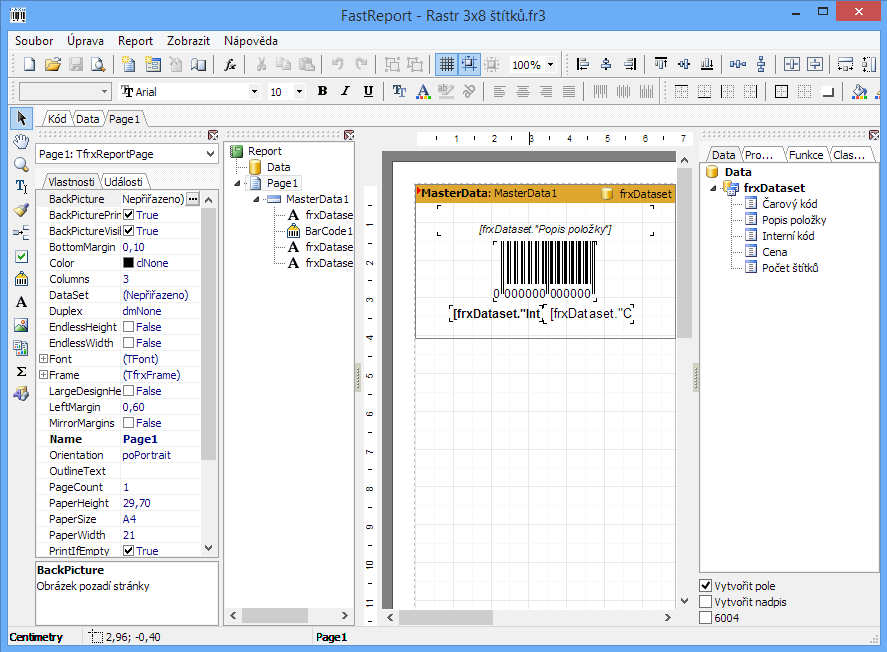
Task: Click the Columns property value field
Action: [x=161, y=279]
